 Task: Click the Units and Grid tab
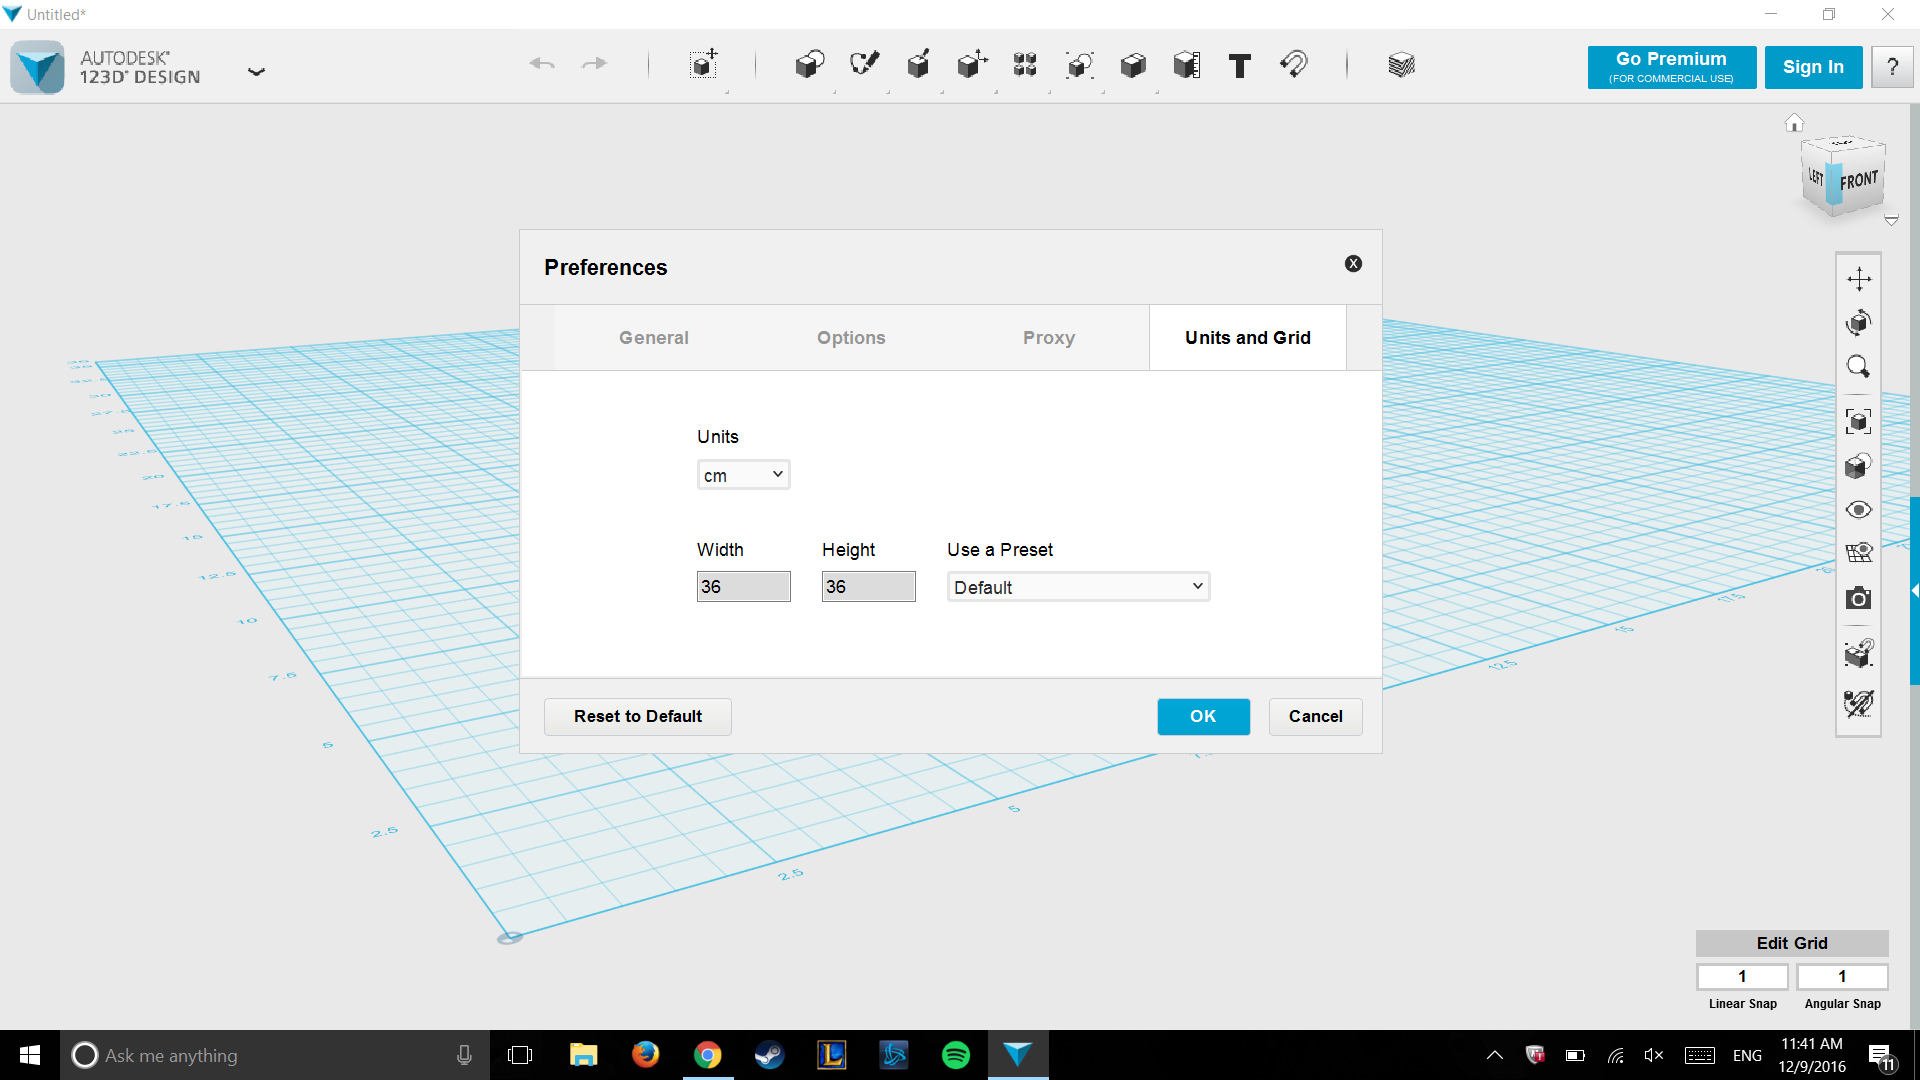[1247, 338]
